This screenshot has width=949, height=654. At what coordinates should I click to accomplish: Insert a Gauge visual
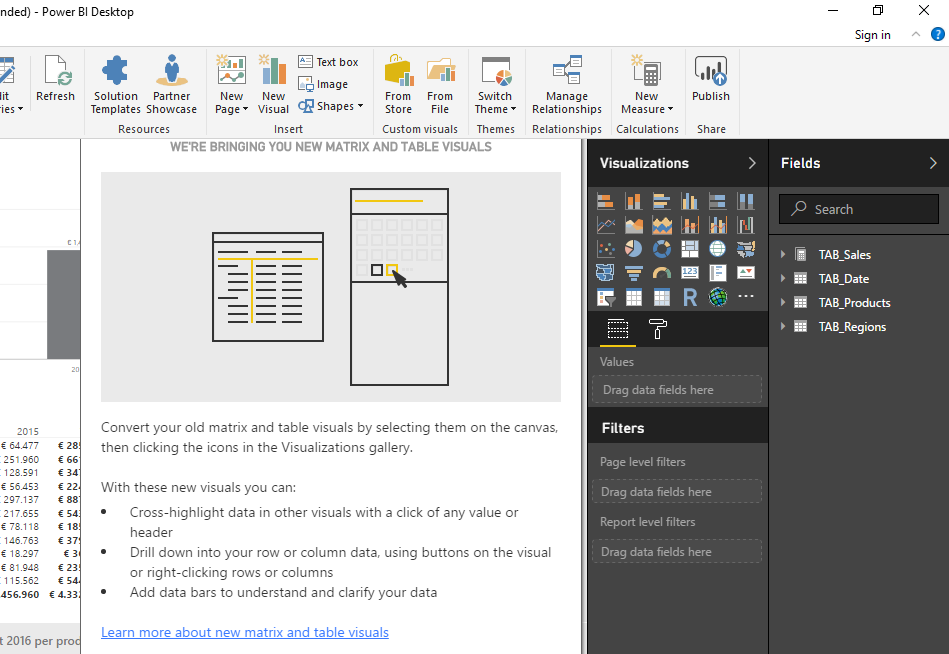tap(662, 273)
